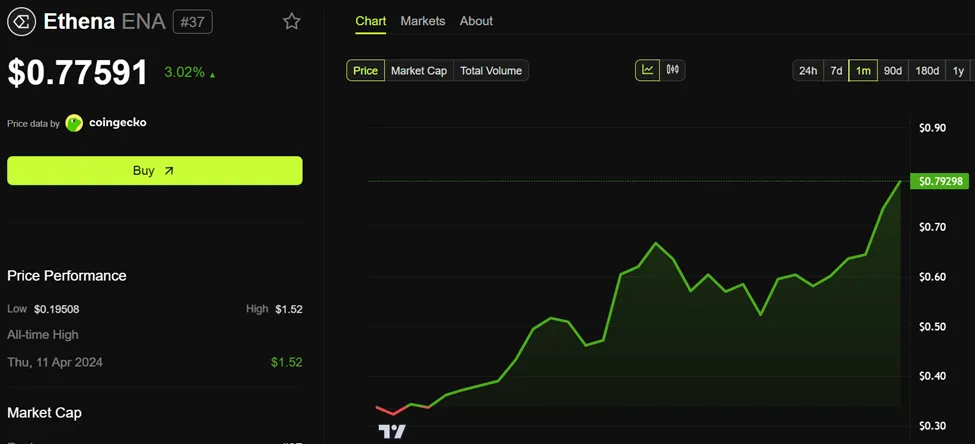Click the green $1.52 all-time high value
Screen dimensions: 975x444
[x=287, y=362]
